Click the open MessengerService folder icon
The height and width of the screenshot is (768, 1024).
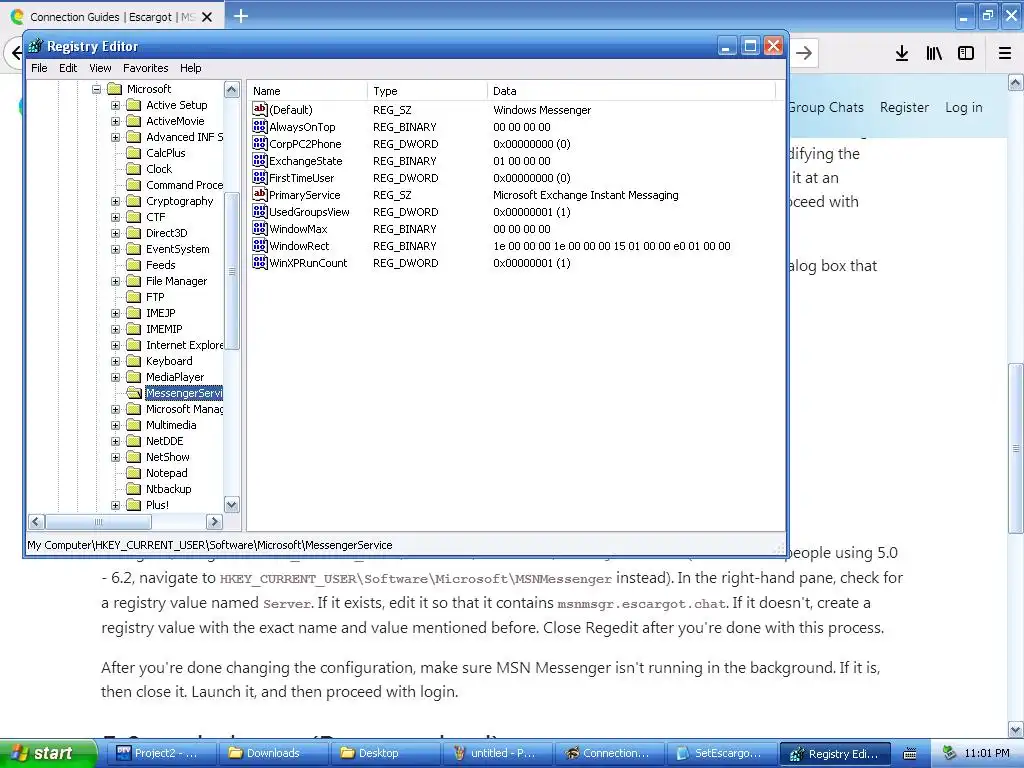[134, 393]
